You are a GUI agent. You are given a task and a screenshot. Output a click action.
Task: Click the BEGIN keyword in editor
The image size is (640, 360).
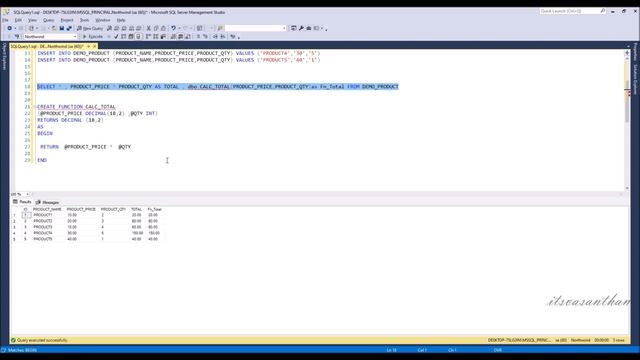tap(45, 133)
